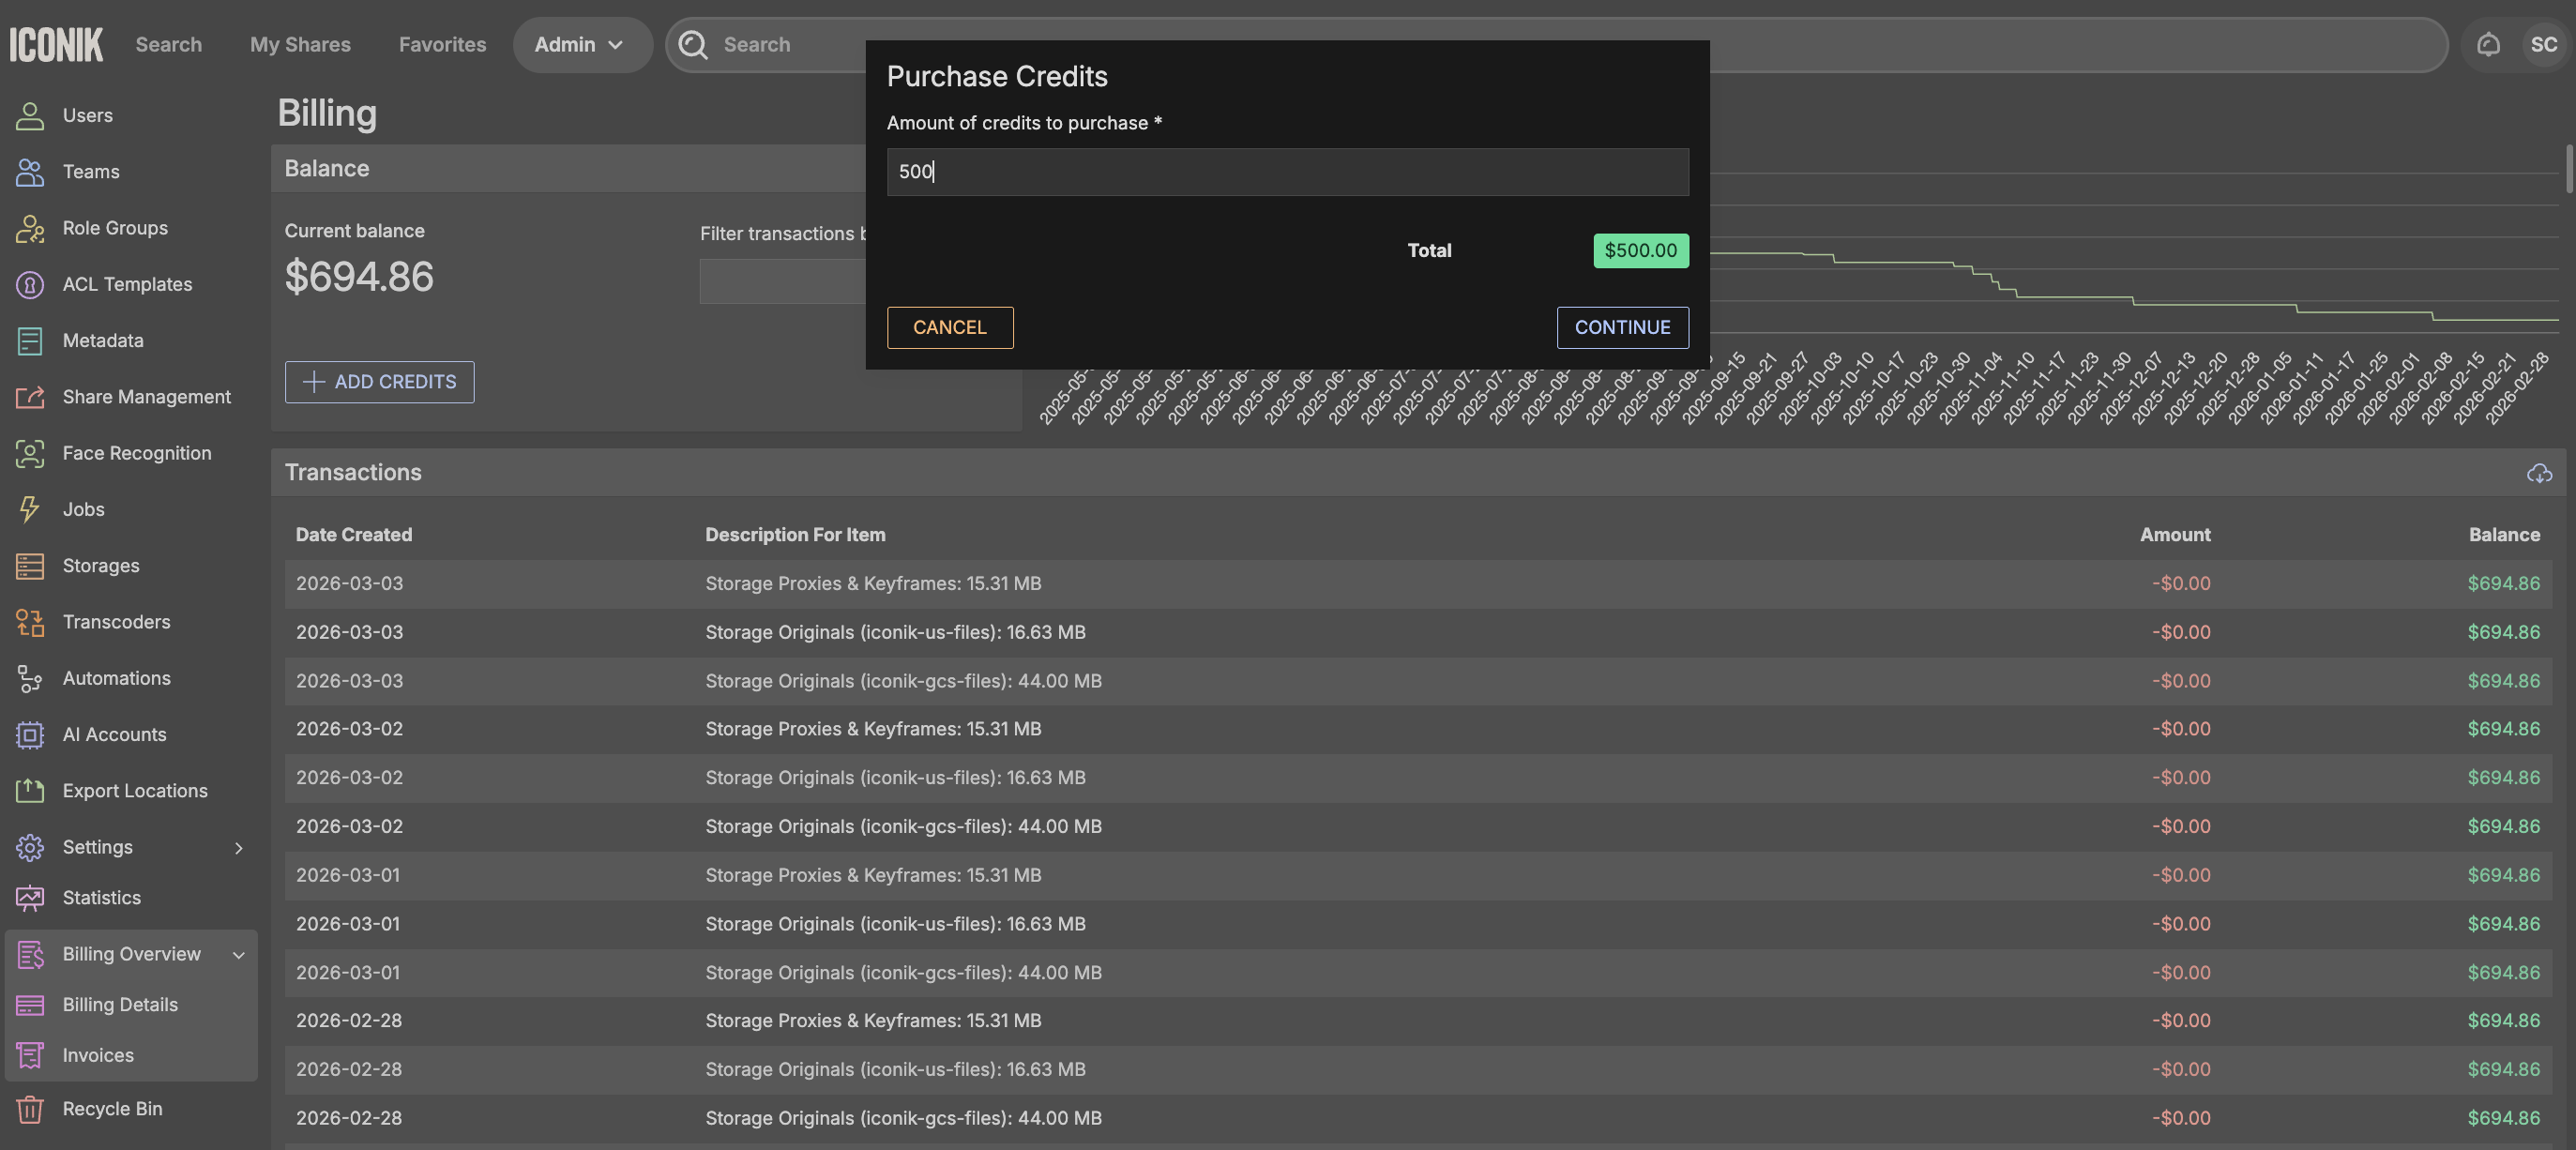Click the page vertical scrollbar

[2570, 168]
